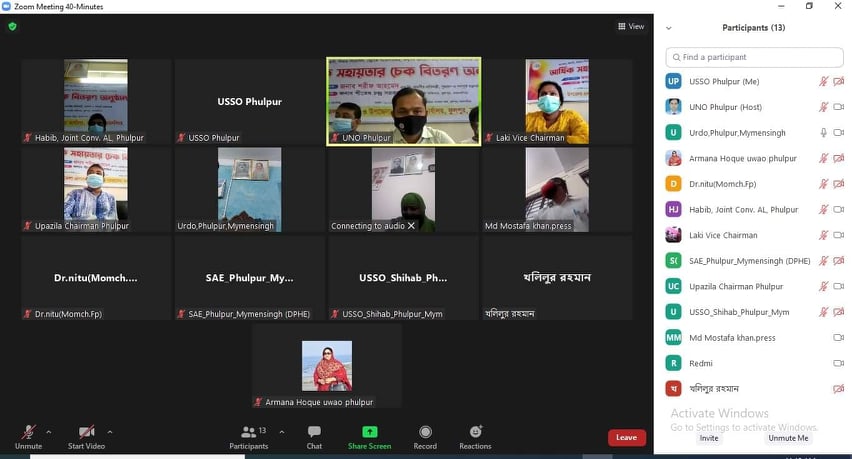
Task: Expand video options arrow beside Start Video
Action: click(x=110, y=432)
